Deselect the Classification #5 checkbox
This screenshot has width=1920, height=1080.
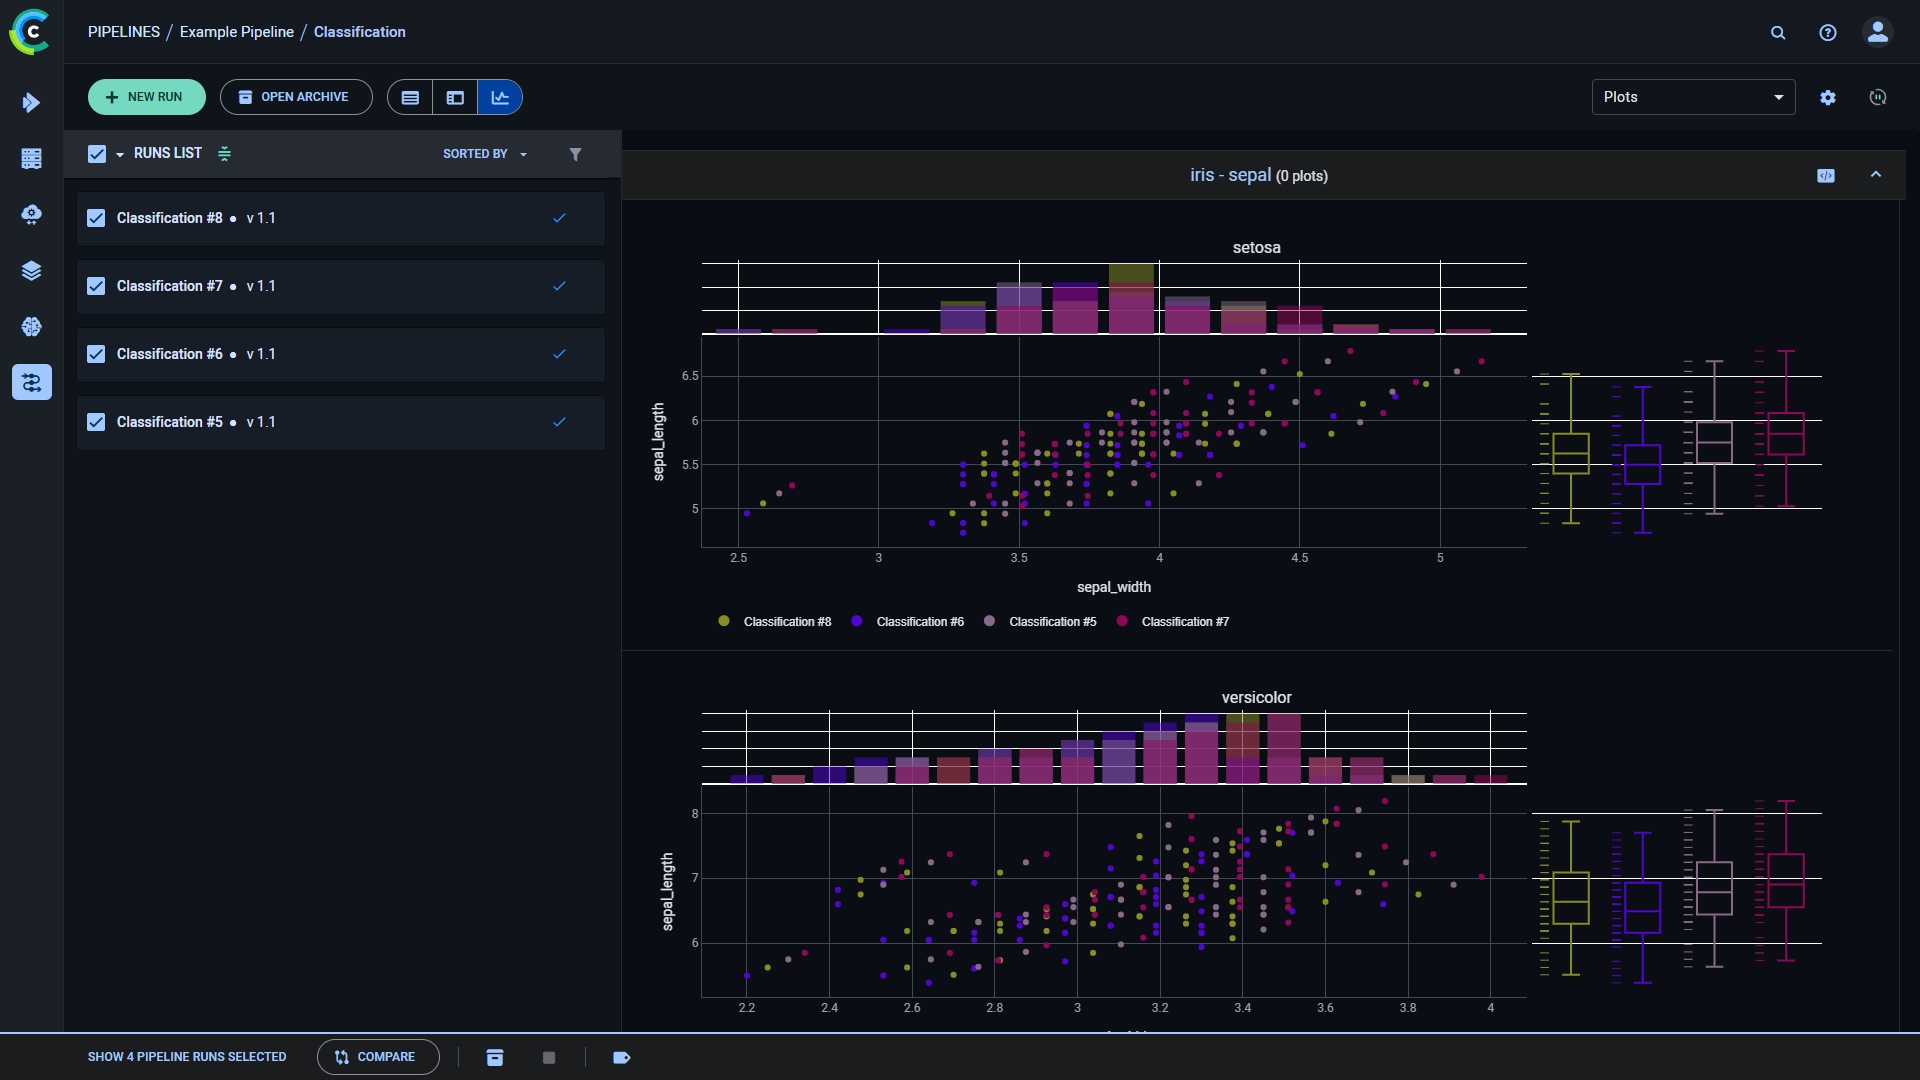pos(96,422)
